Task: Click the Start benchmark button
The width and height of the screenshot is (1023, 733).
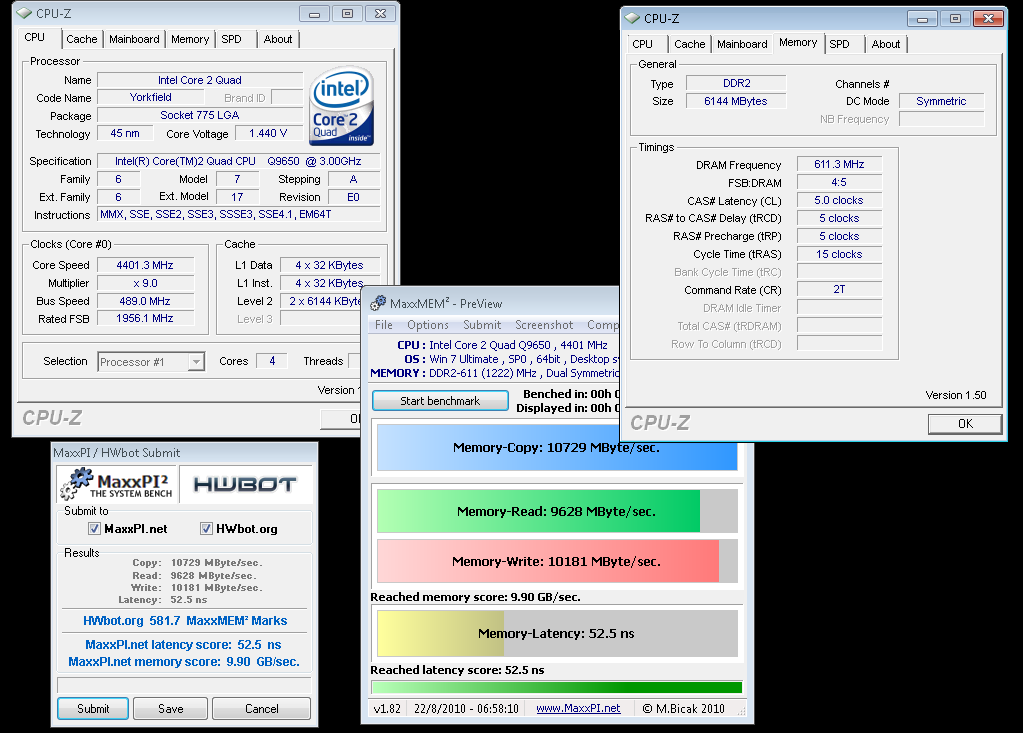Action: pyautogui.click(x=440, y=401)
